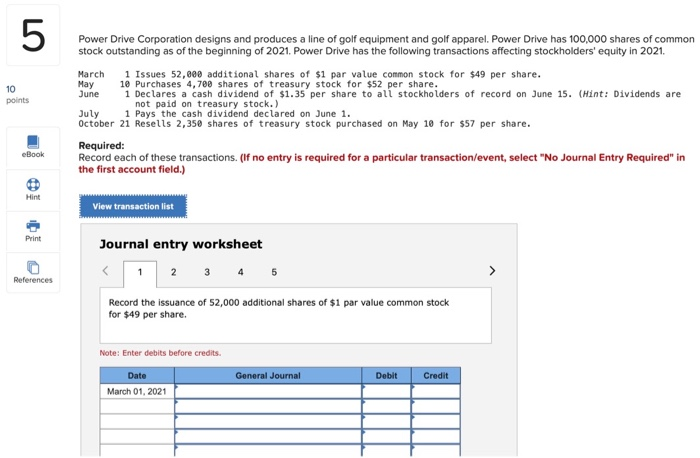Image resolution: width=700 pixels, height=458 pixels.
Task: Click the Credit field in March 01 row
Action: [x=436, y=391]
